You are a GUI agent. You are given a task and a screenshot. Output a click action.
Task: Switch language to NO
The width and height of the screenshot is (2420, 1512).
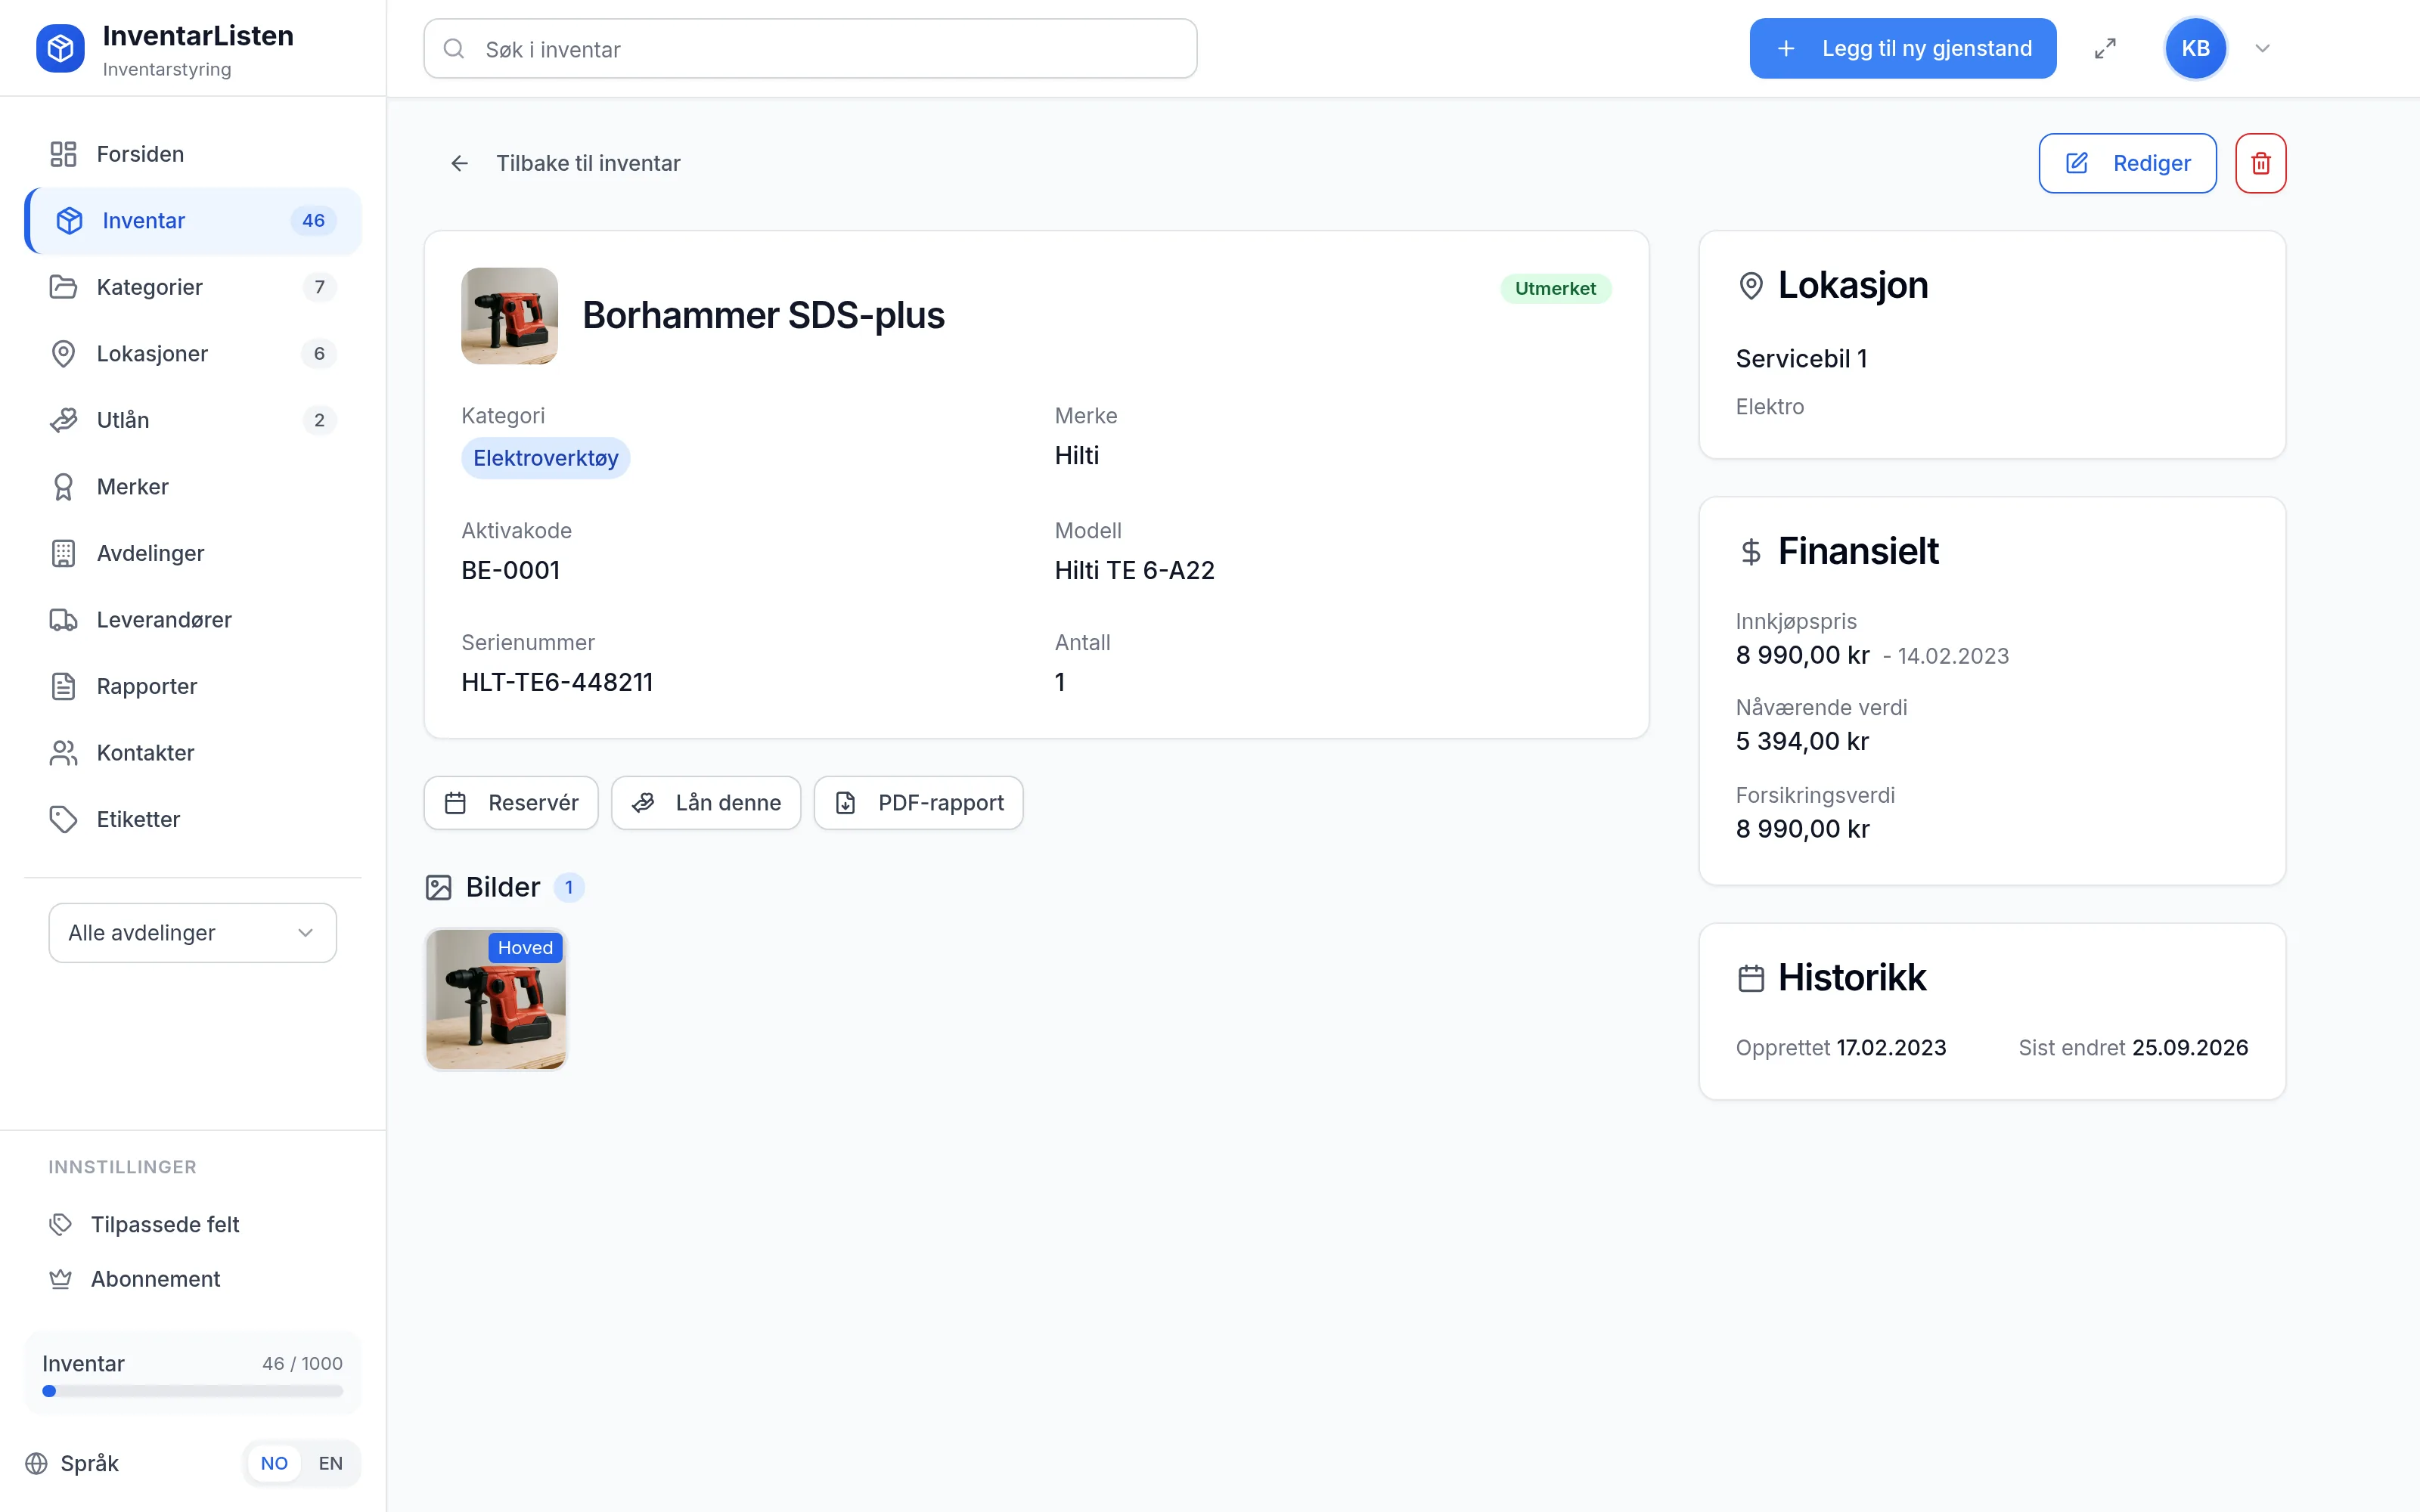click(x=274, y=1463)
